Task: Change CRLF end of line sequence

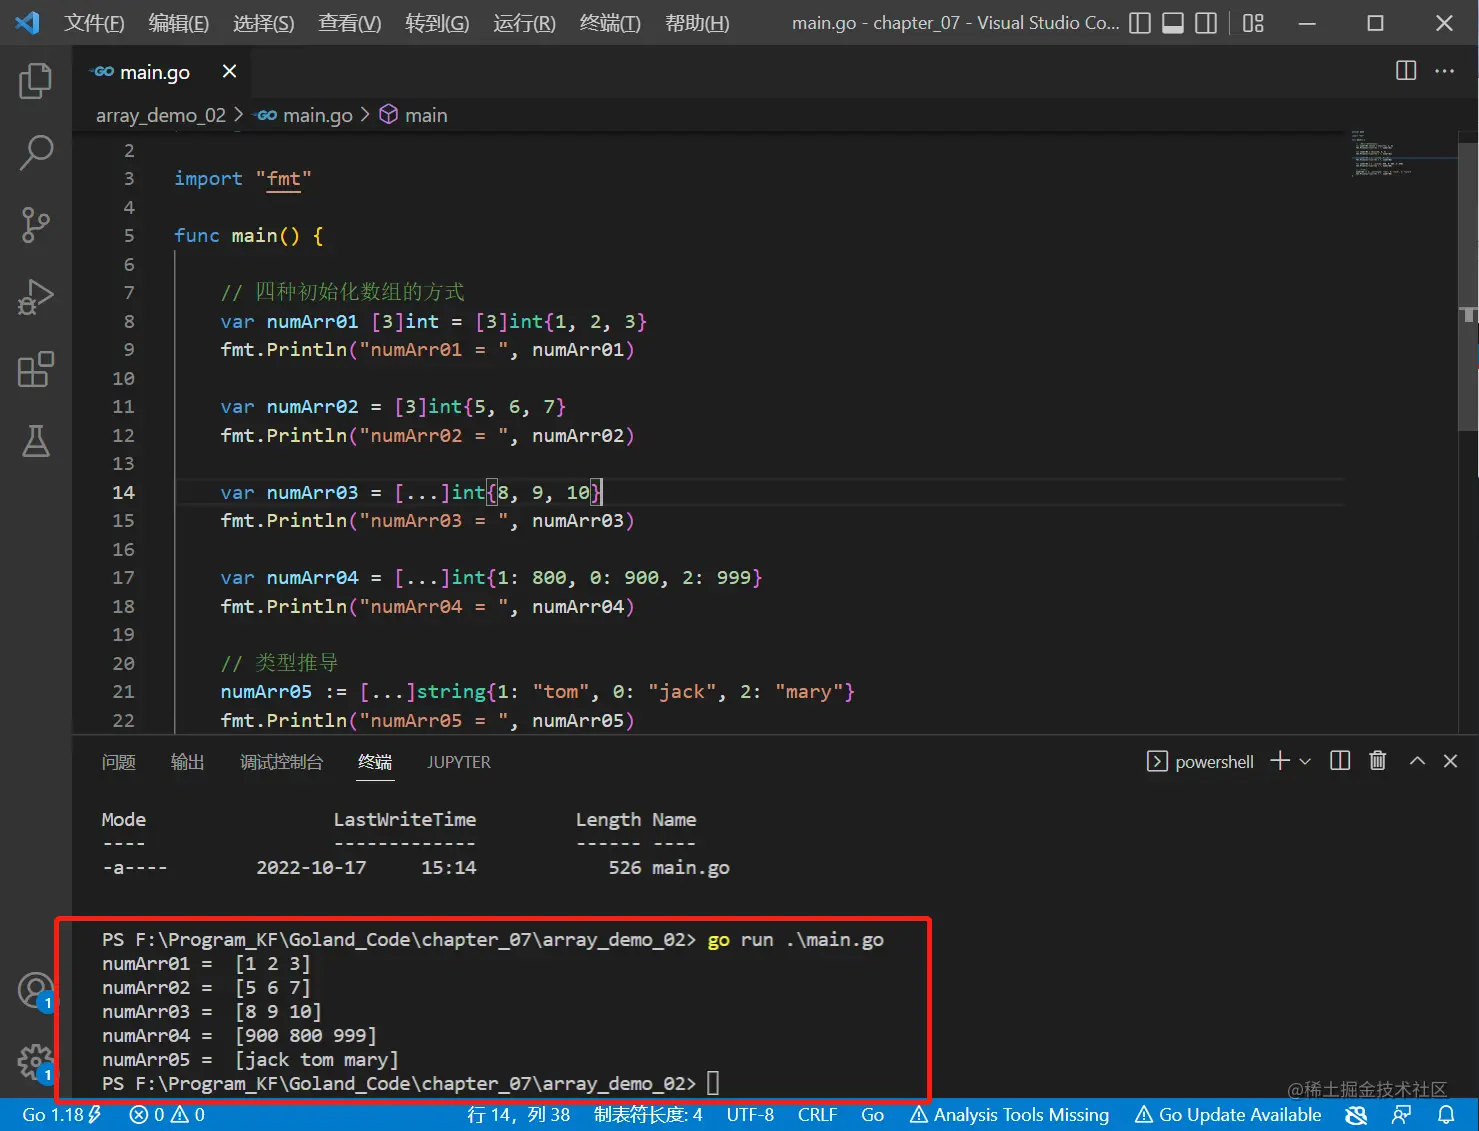Action: (817, 1114)
